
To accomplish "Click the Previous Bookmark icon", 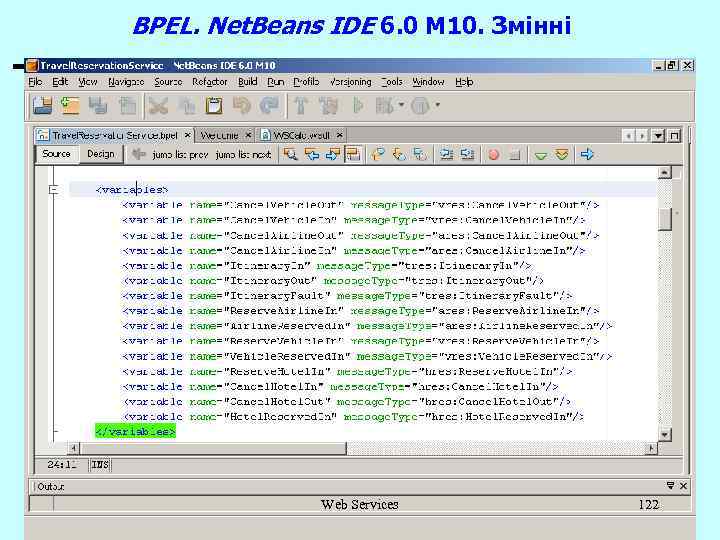I will [378, 154].
